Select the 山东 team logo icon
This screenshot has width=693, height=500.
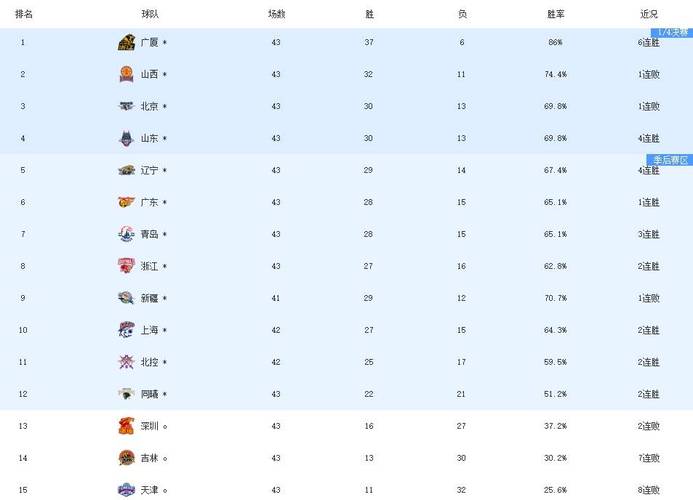(126, 138)
